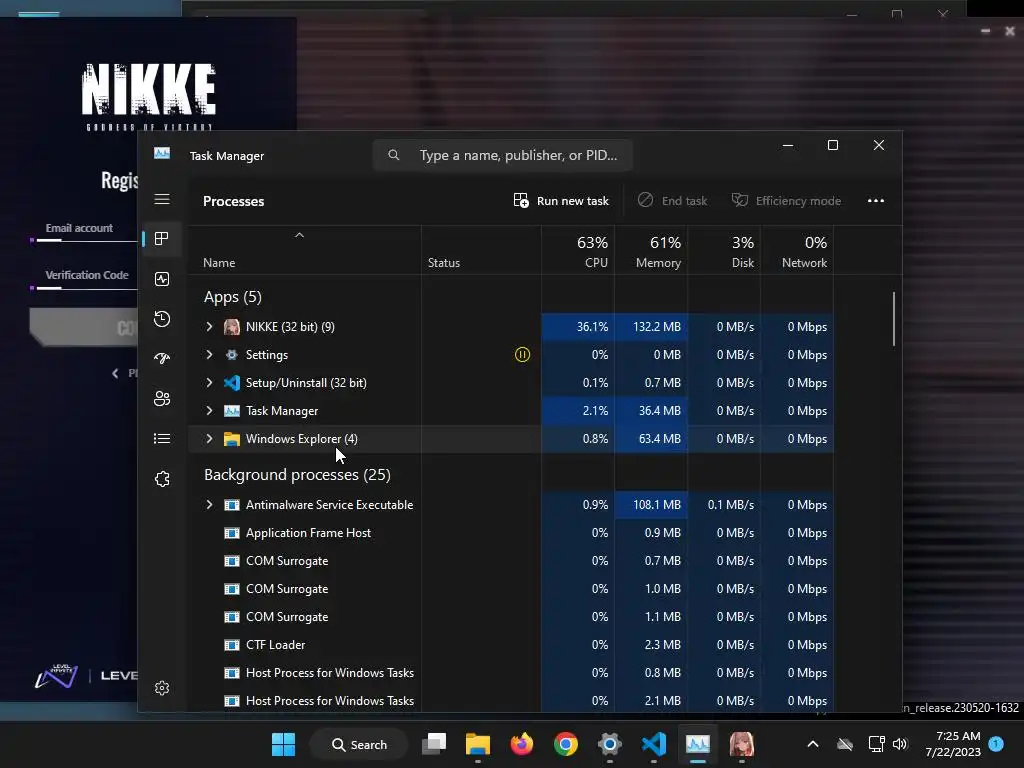Open App history page from sidebar
The height and width of the screenshot is (768, 1024).
pos(162,319)
